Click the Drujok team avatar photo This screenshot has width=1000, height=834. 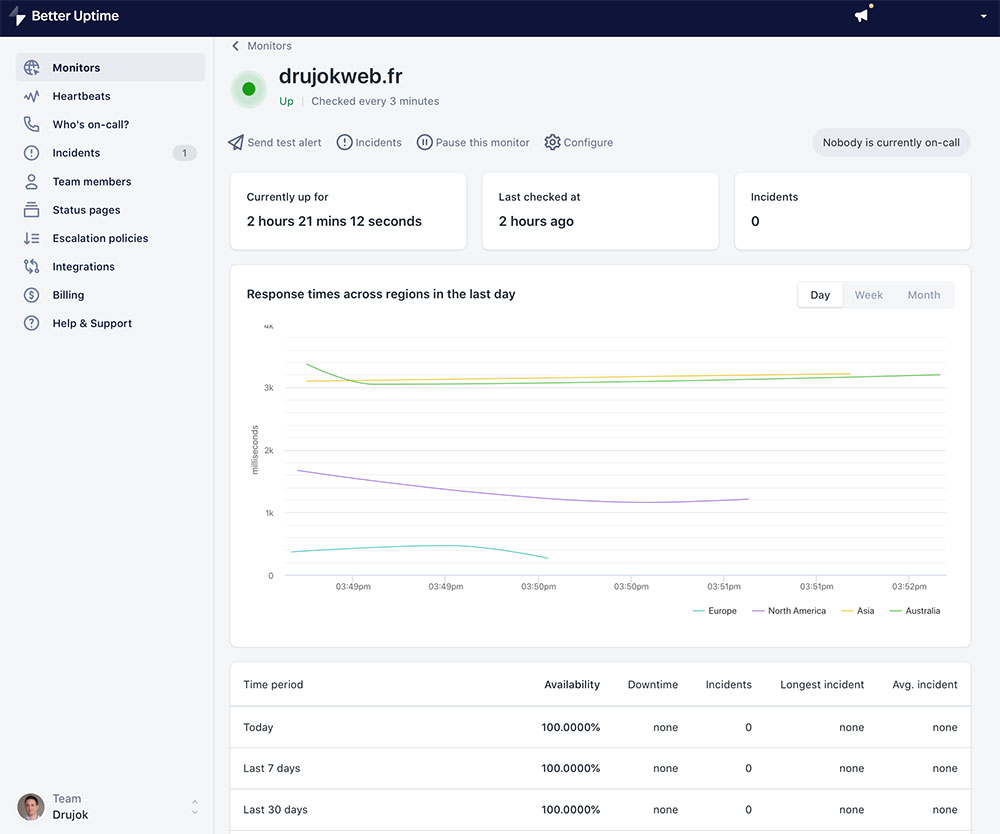click(31, 807)
